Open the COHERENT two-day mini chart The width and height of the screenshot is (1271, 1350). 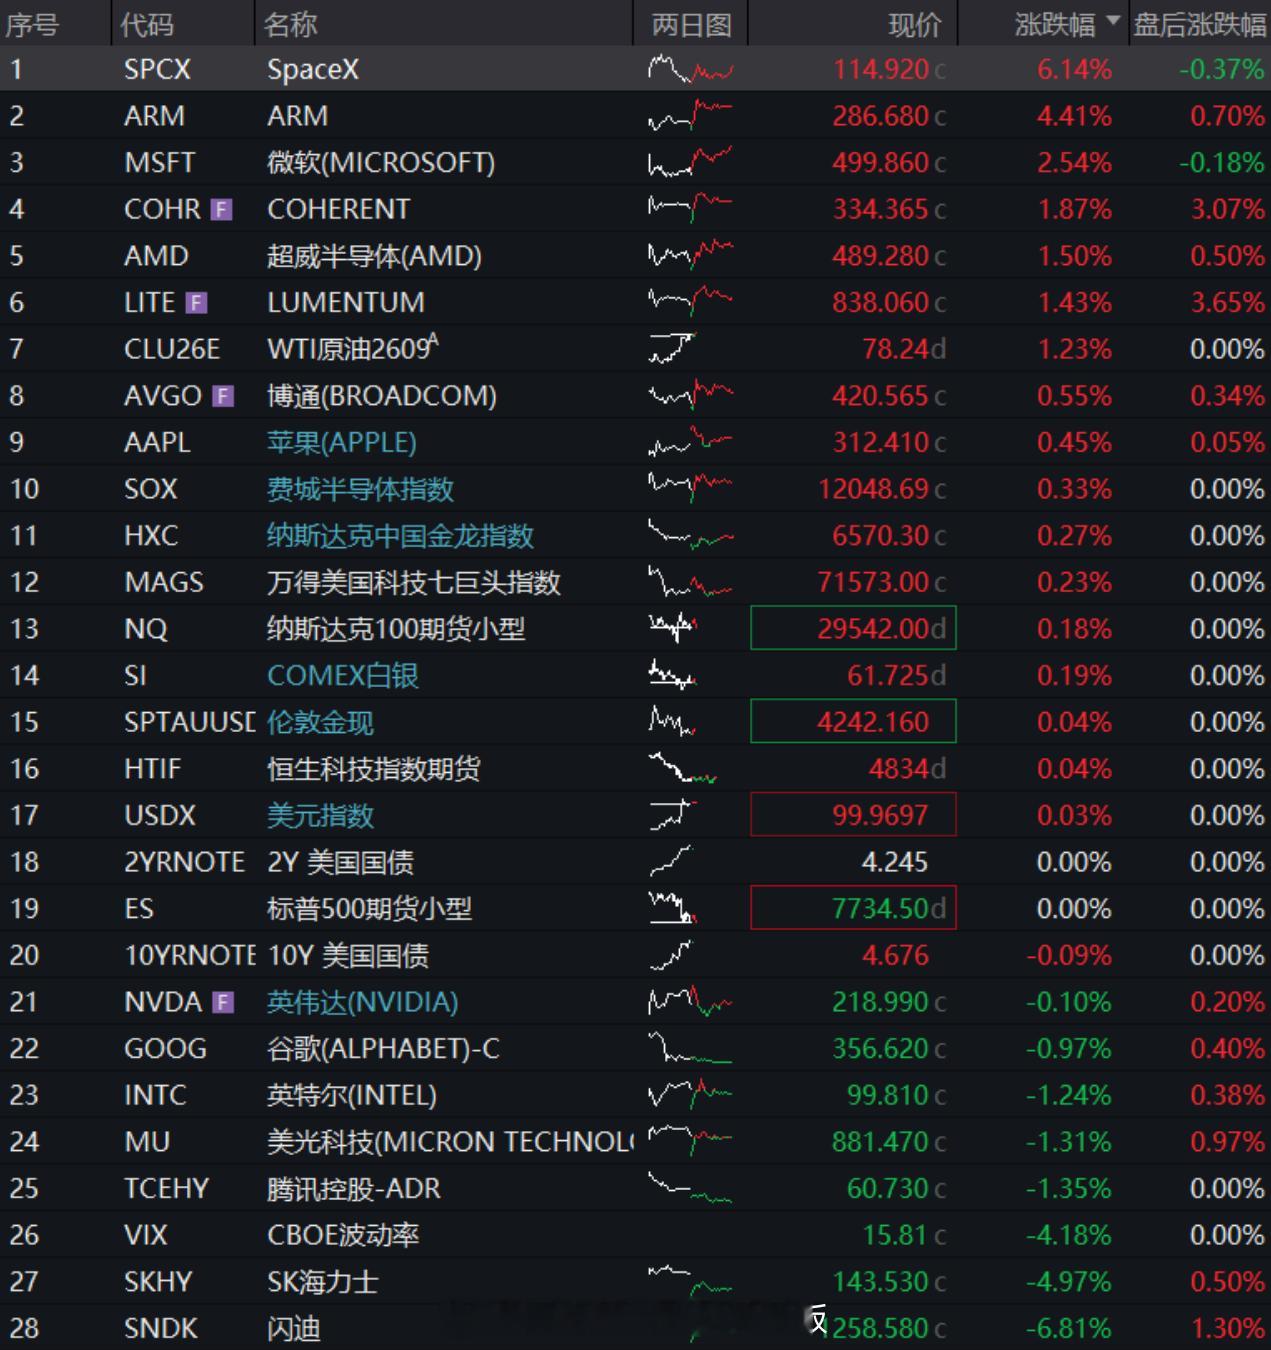pos(690,209)
